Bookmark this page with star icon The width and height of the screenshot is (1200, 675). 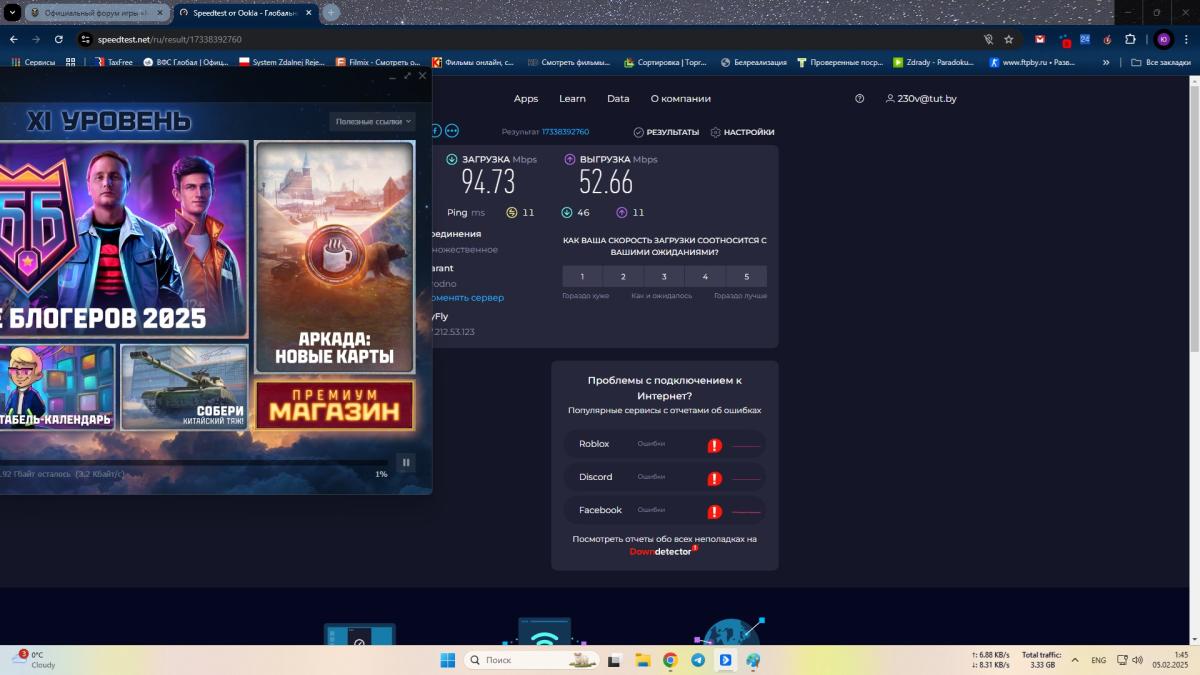click(1009, 39)
